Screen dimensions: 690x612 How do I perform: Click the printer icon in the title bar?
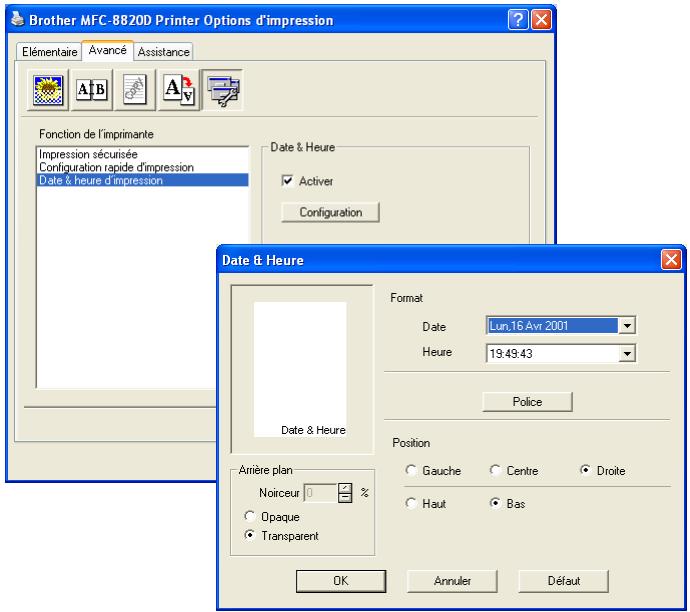(17, 19)
